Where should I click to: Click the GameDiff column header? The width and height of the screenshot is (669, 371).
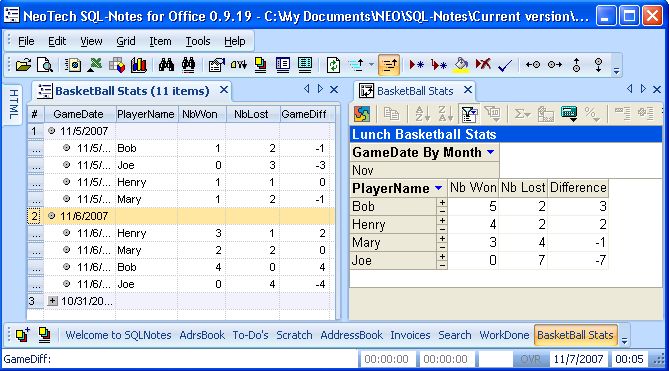(304, 114)
